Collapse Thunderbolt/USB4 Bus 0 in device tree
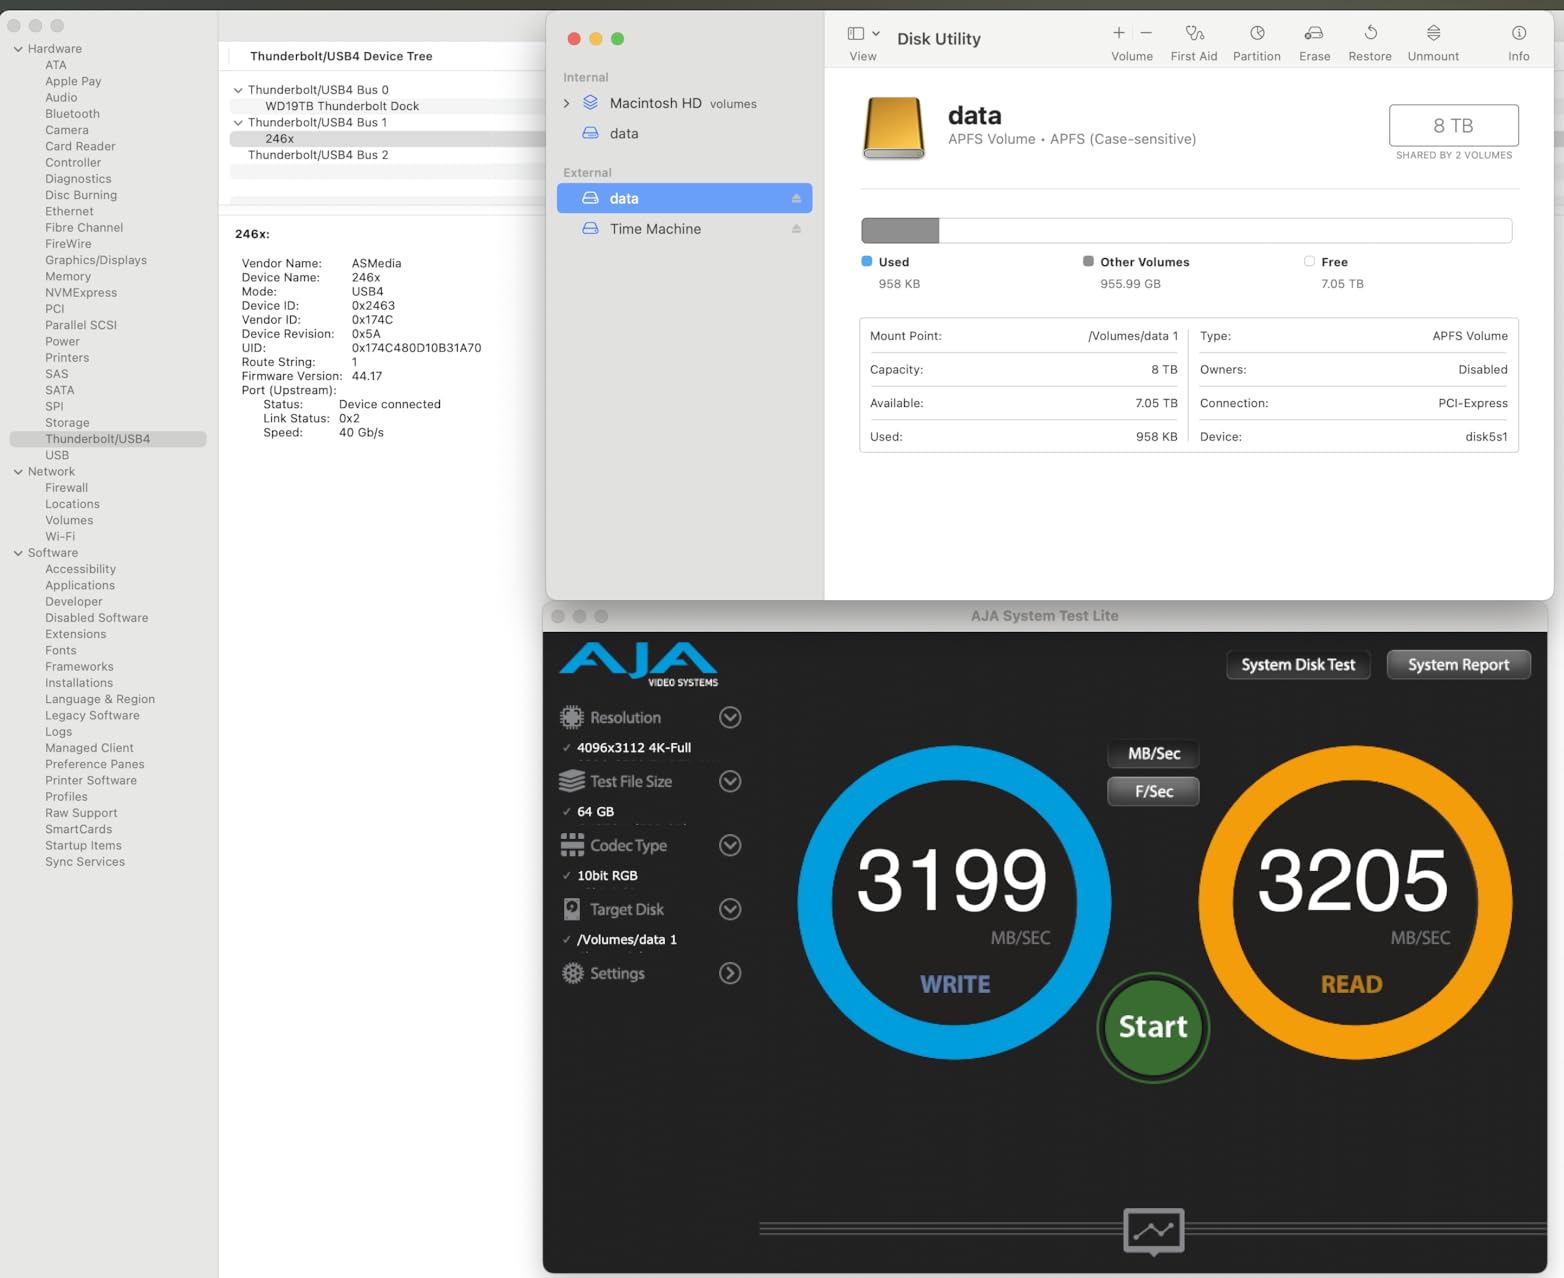 point(238,90)
